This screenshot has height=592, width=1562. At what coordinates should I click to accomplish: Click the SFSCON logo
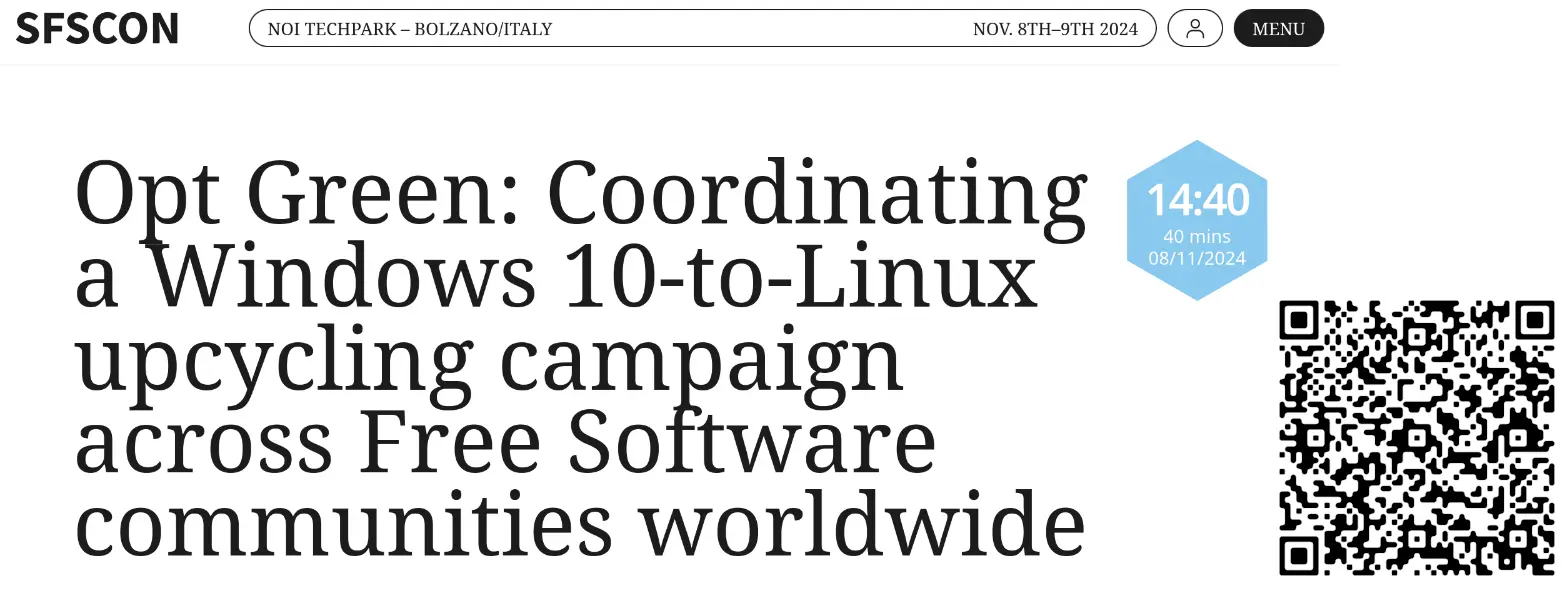(x=97, y=29)
